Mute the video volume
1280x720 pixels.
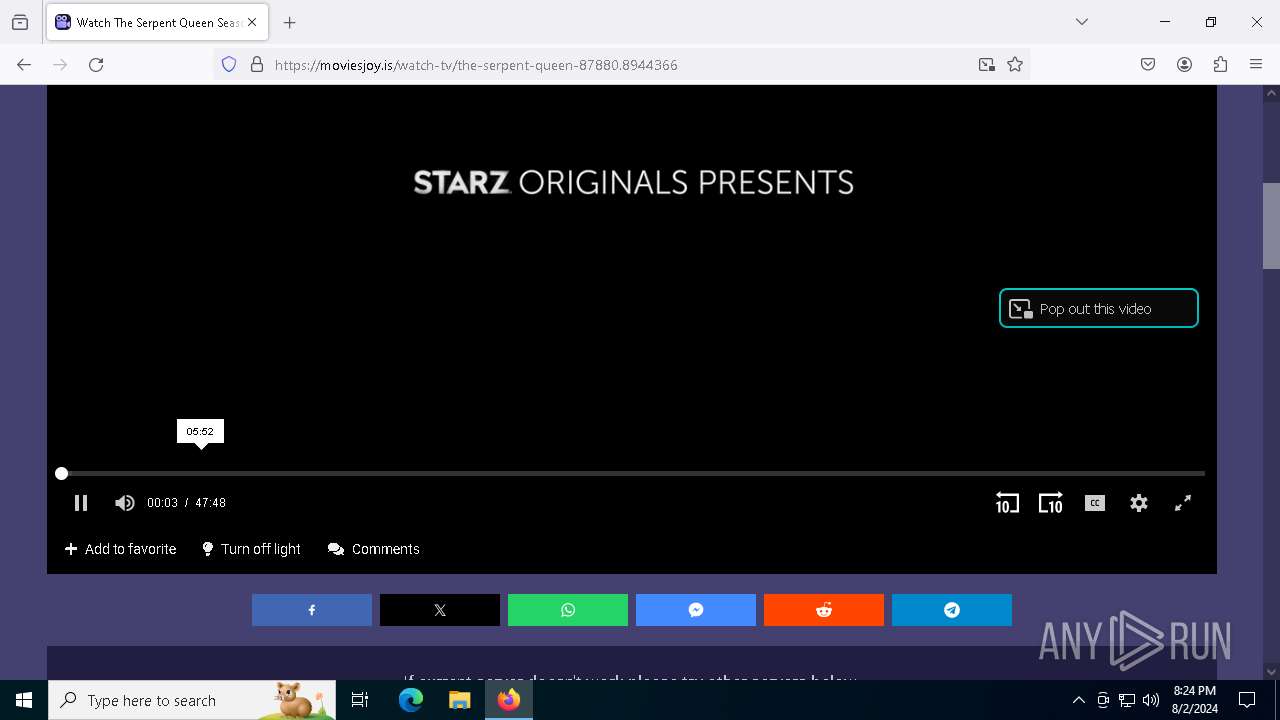[124, 503]
